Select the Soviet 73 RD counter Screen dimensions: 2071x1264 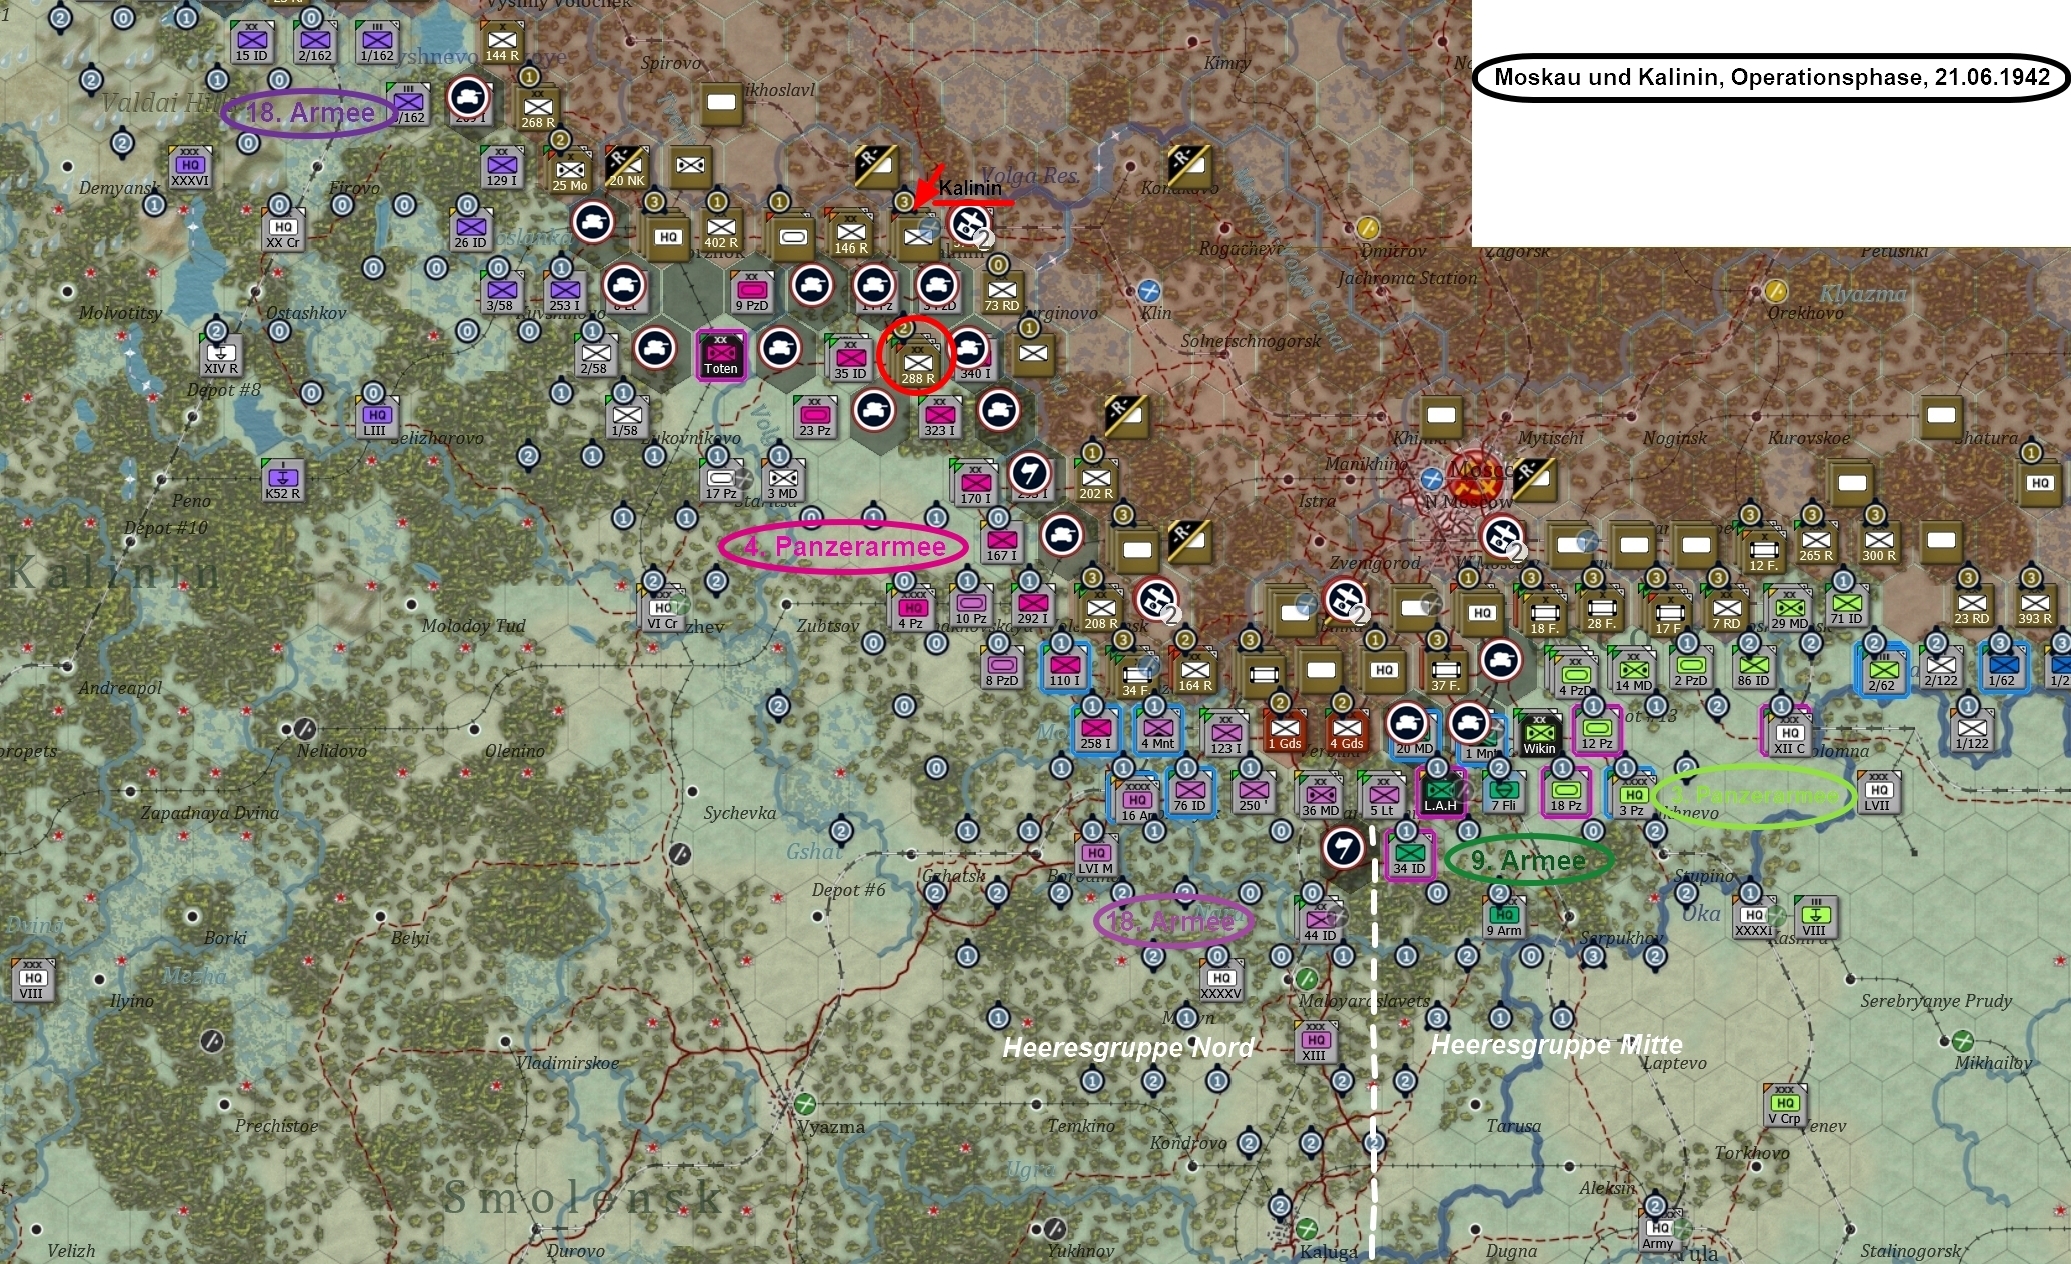pyautogui.click(x=1001, y=293)
